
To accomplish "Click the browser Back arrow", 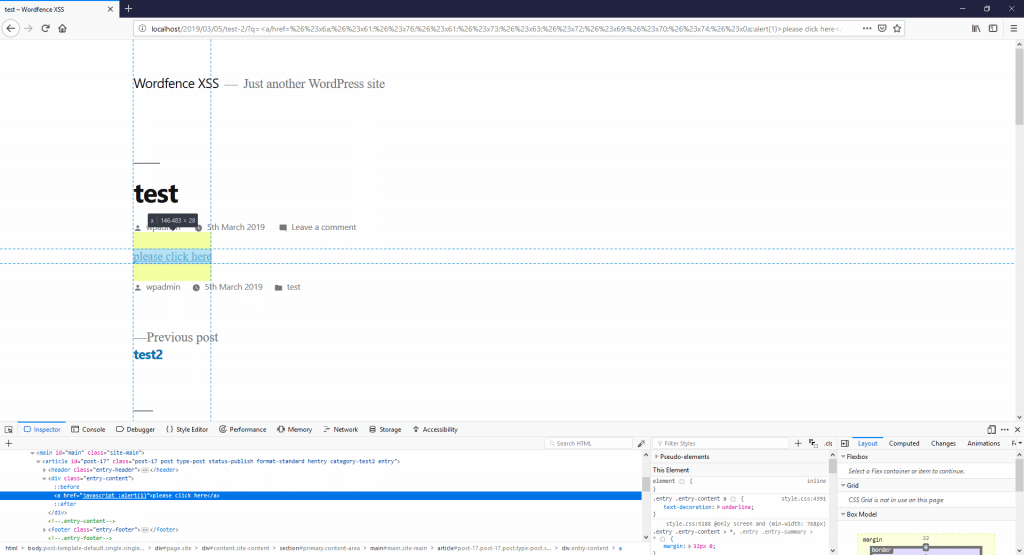I will click(10, 29).
